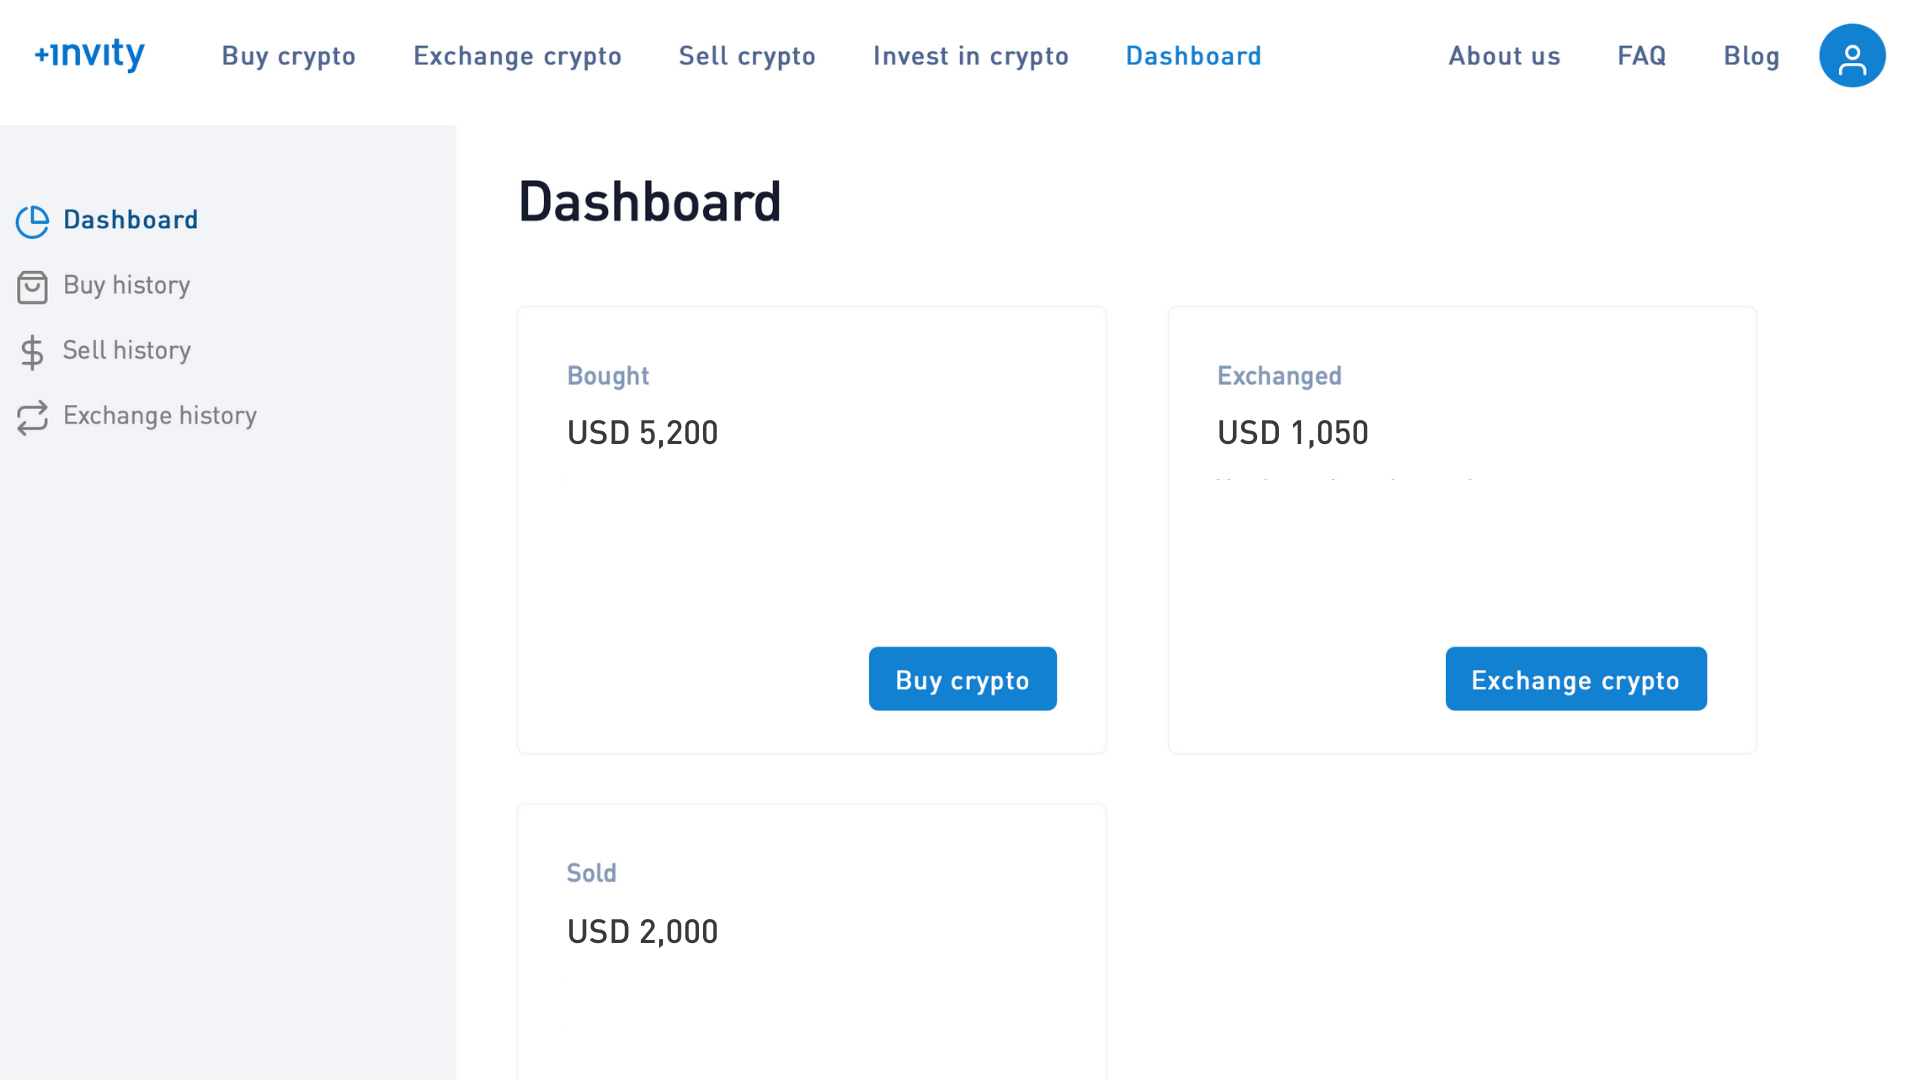1920x1080 pixels.
Task: Visit the About us page
Action: [1504, 56]
